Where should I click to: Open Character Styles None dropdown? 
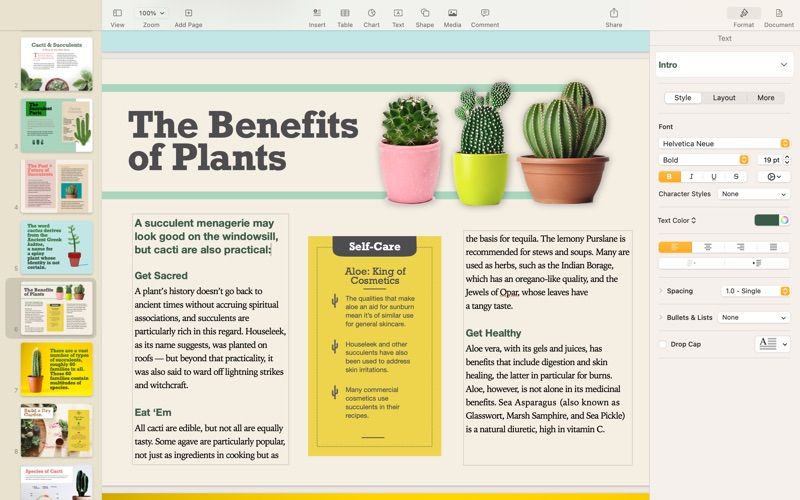(754, 194)
